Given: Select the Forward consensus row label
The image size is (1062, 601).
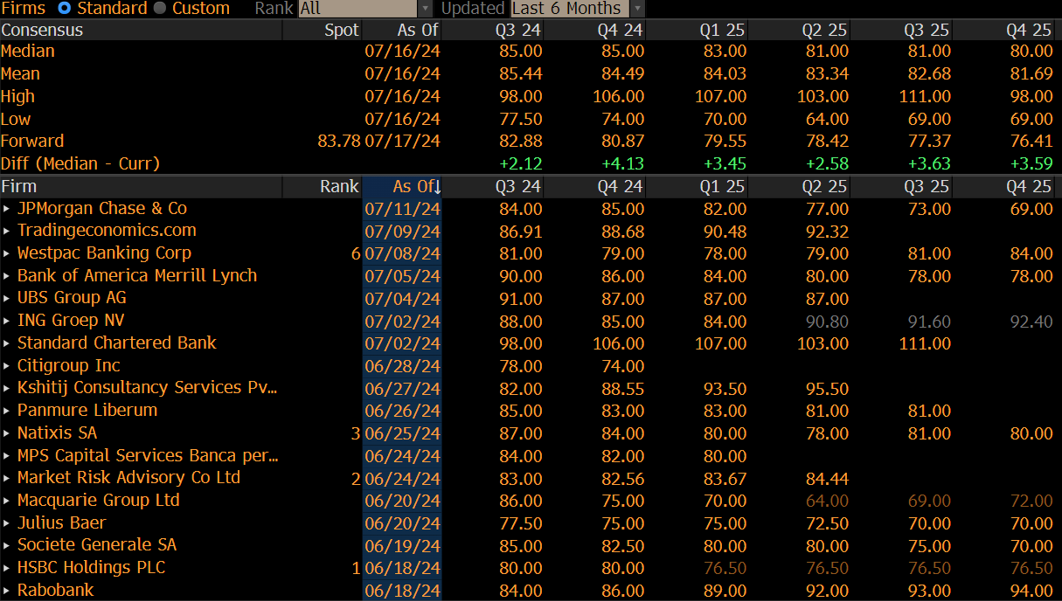Looking at the screenshot, I should pos(33,141).
